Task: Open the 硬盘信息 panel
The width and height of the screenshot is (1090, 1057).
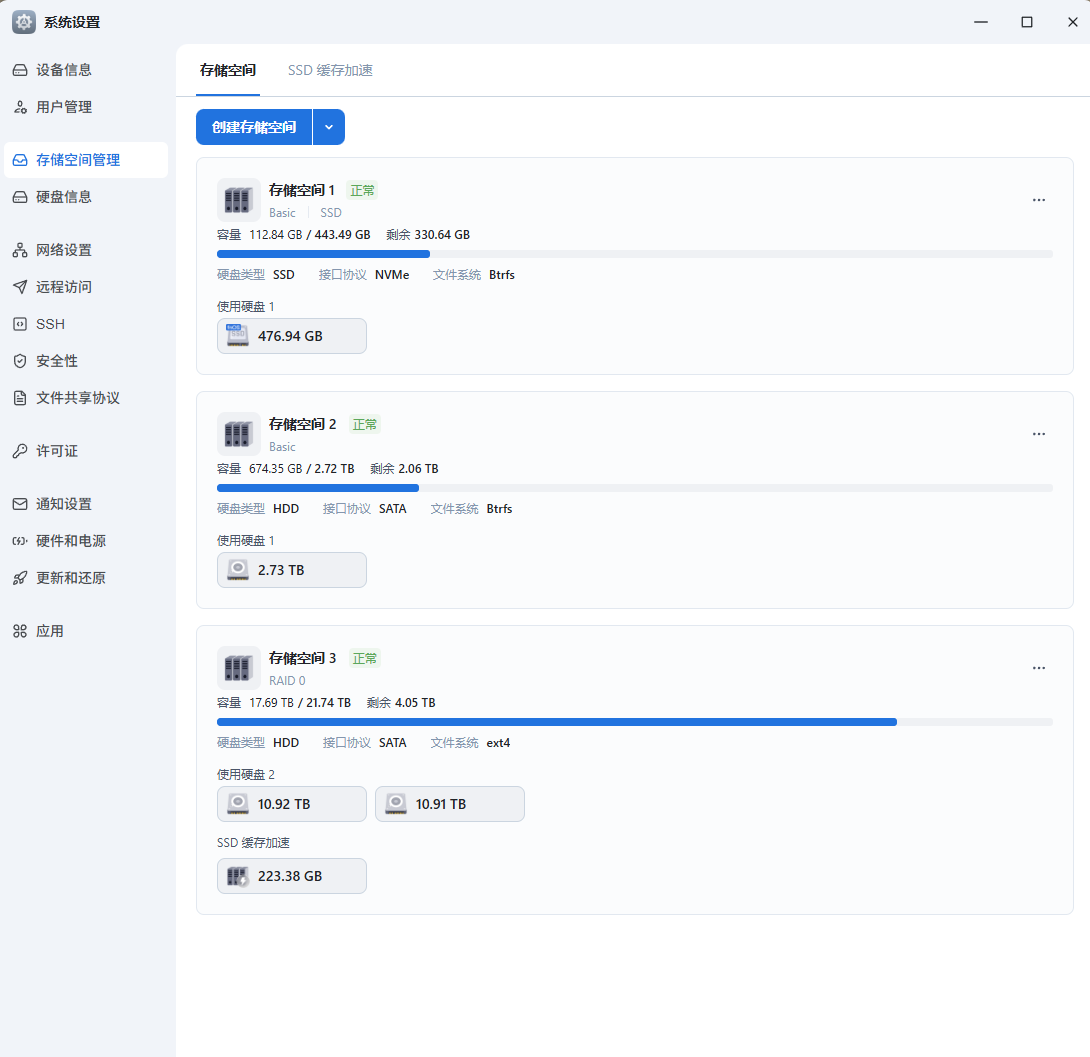Action: click(66, 196)
